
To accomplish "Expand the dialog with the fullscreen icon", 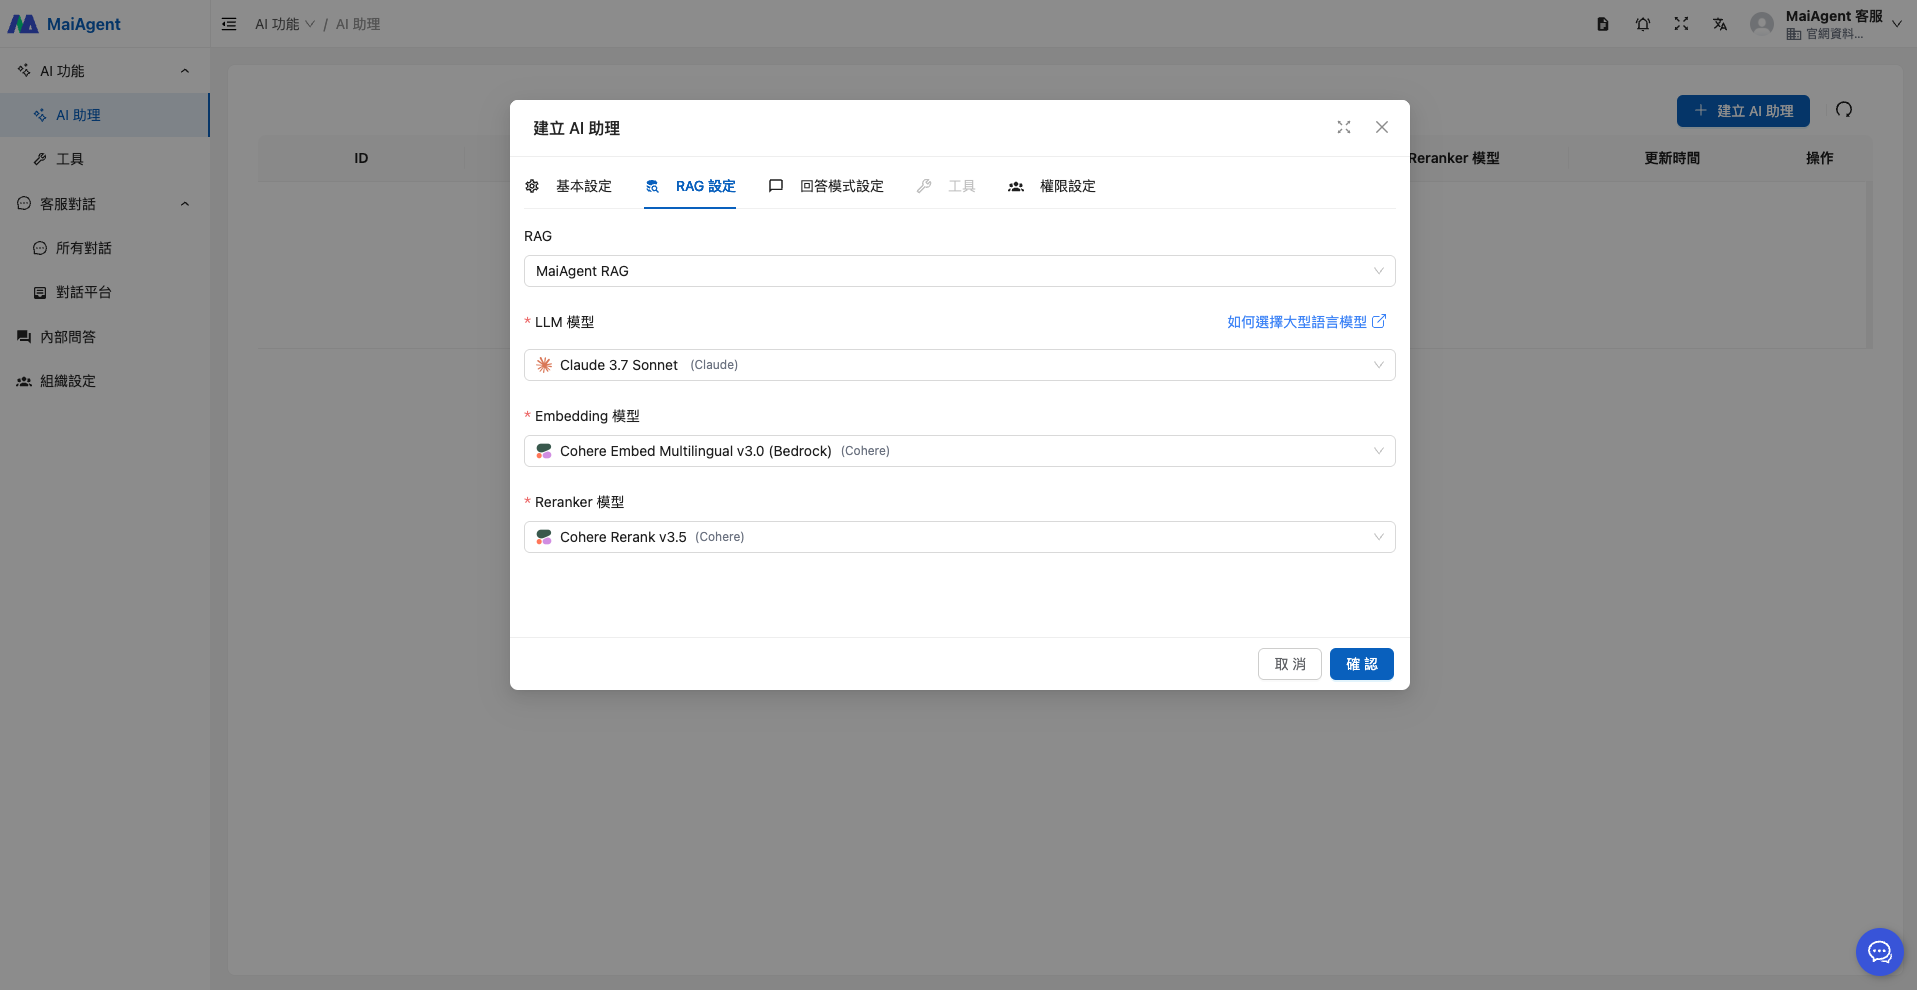I will [1344, 127].
